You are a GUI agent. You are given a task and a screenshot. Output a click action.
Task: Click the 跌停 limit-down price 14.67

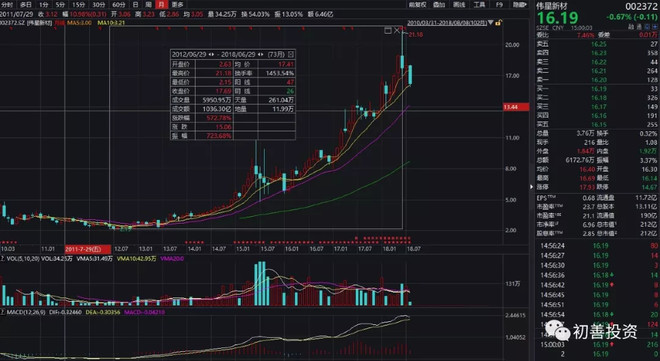pos(649,187)
